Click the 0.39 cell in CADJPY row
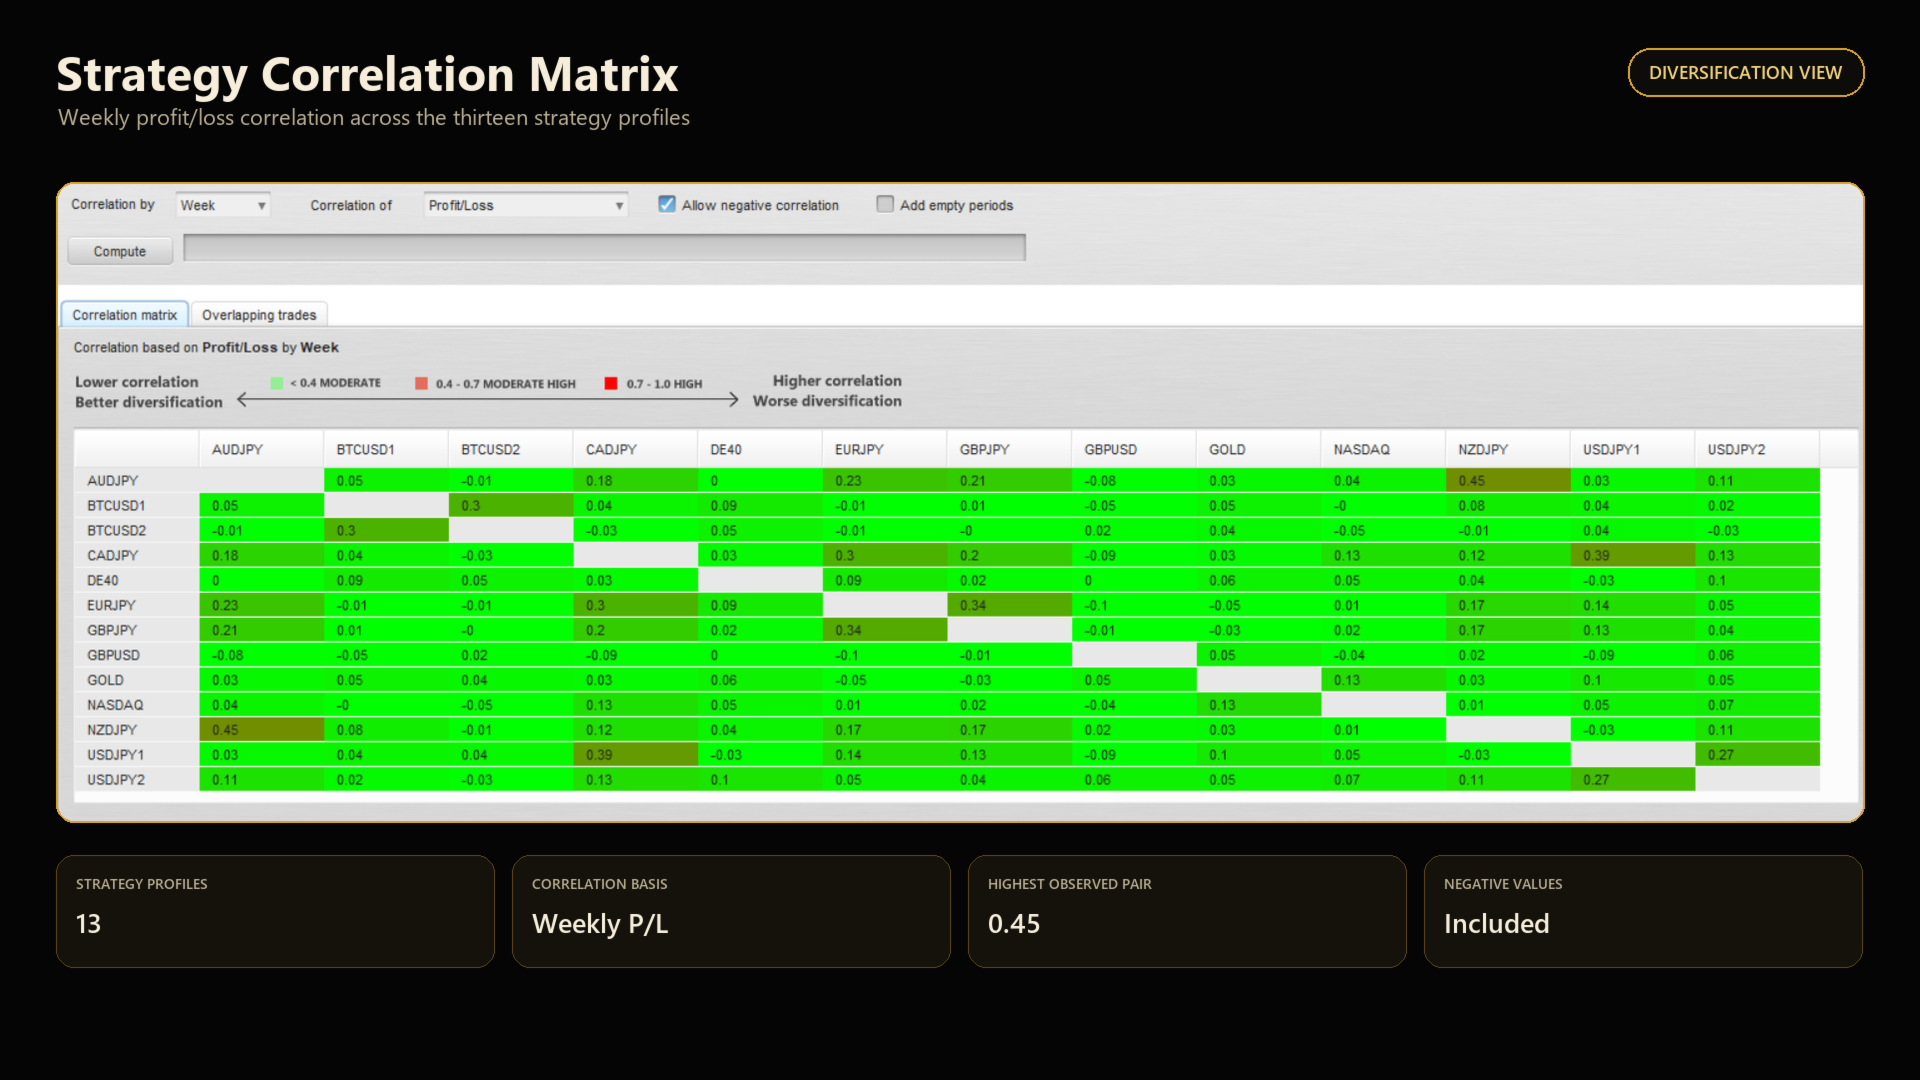The height and width of the screenshot is (1080, 1920). 1632,556
